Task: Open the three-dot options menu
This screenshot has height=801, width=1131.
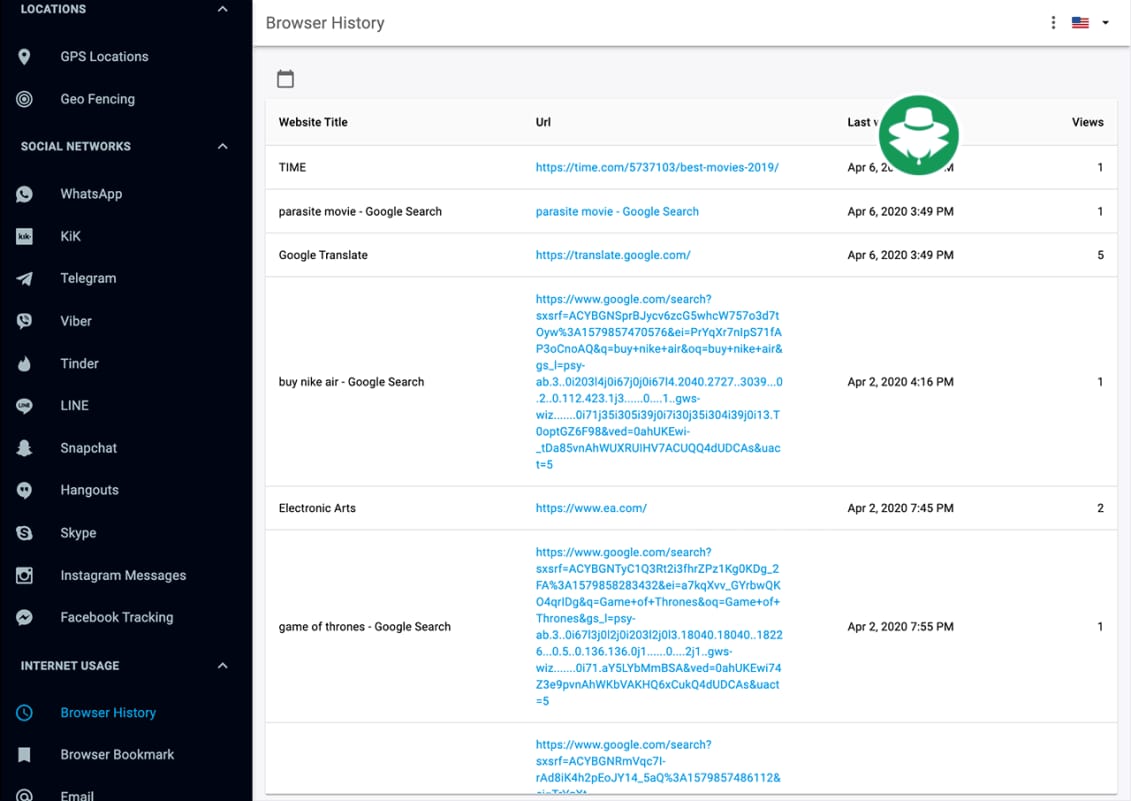Action: click(x=1052, y=21)
